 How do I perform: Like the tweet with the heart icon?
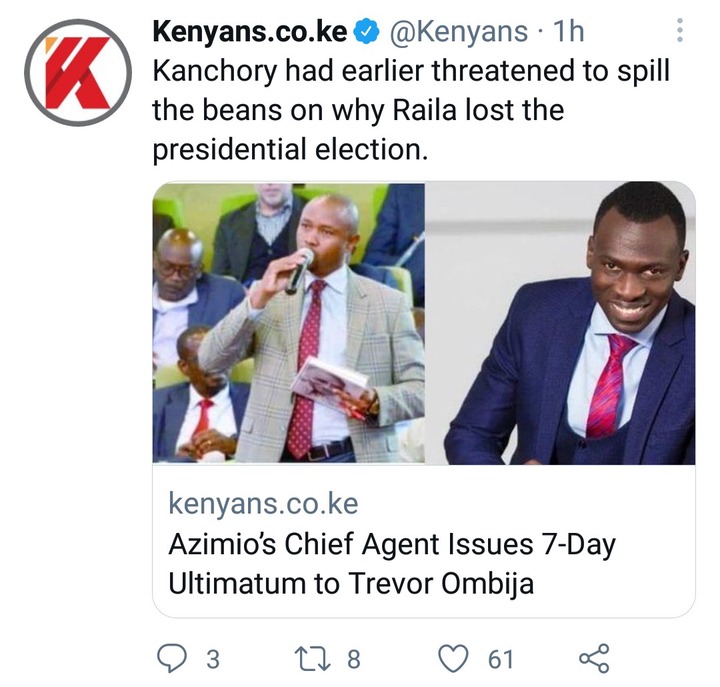[454, 659]
